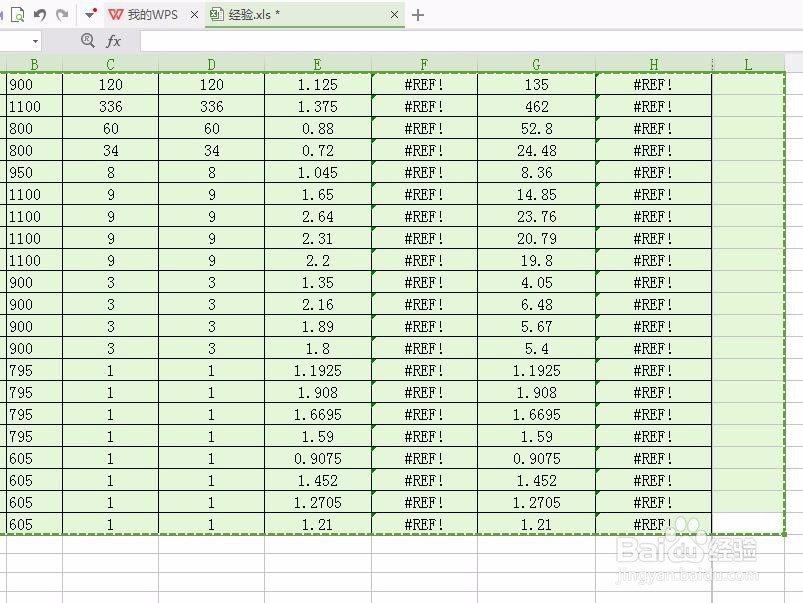Click column G cell with value 1.1925

pos(536,371)
